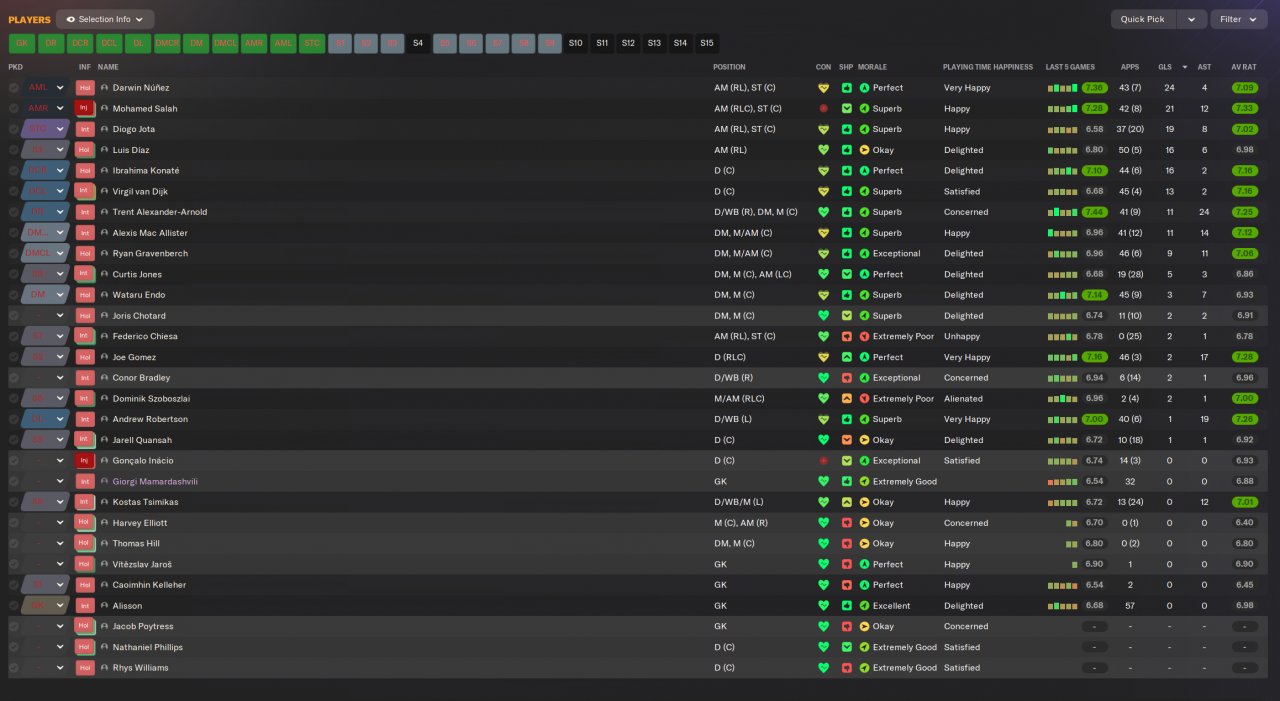Toggle picked checkmark for Jacob Poytress

14,626
